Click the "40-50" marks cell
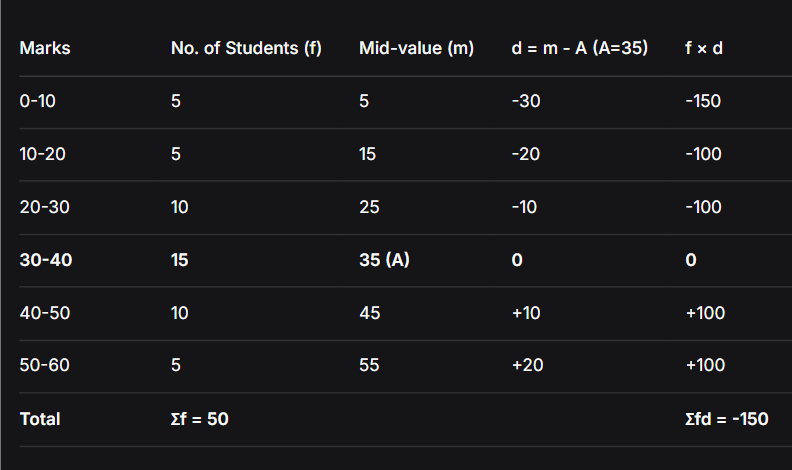 coord(44,313)
